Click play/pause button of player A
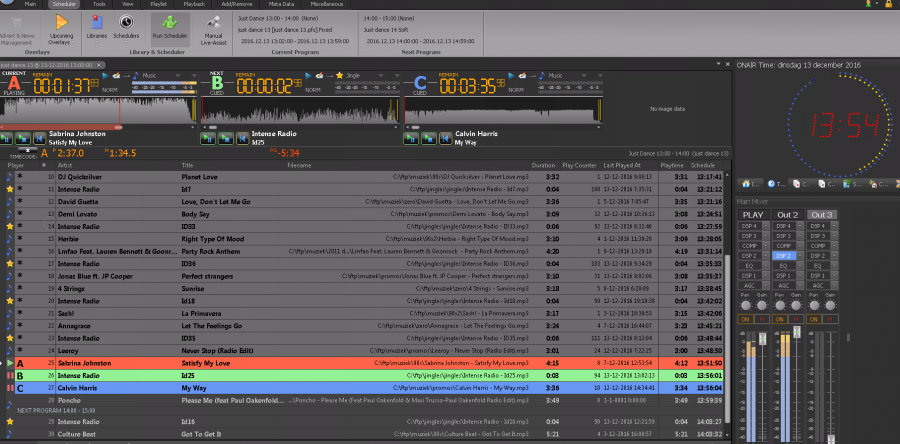The width and height of the screenshot is (900, 444). (x=7, y=138)
